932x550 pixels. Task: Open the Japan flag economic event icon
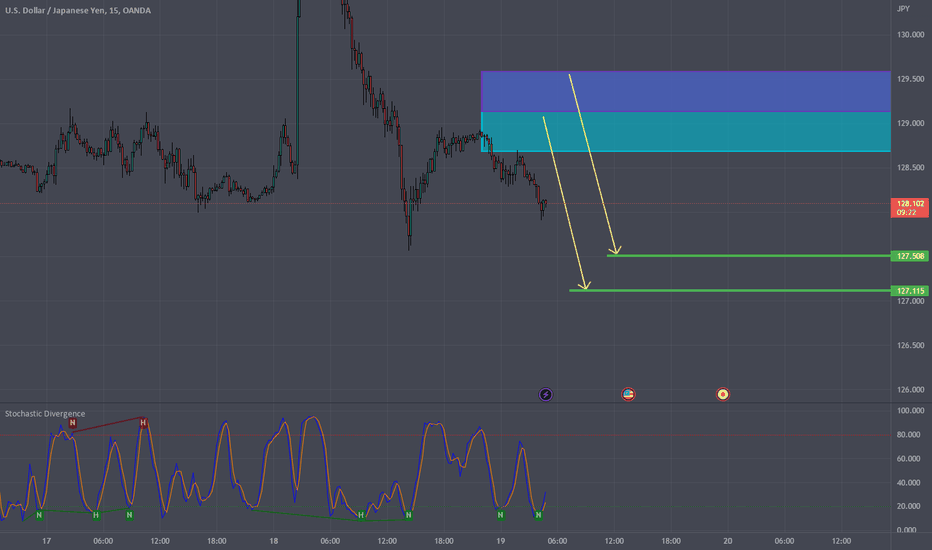coord(722,394)
